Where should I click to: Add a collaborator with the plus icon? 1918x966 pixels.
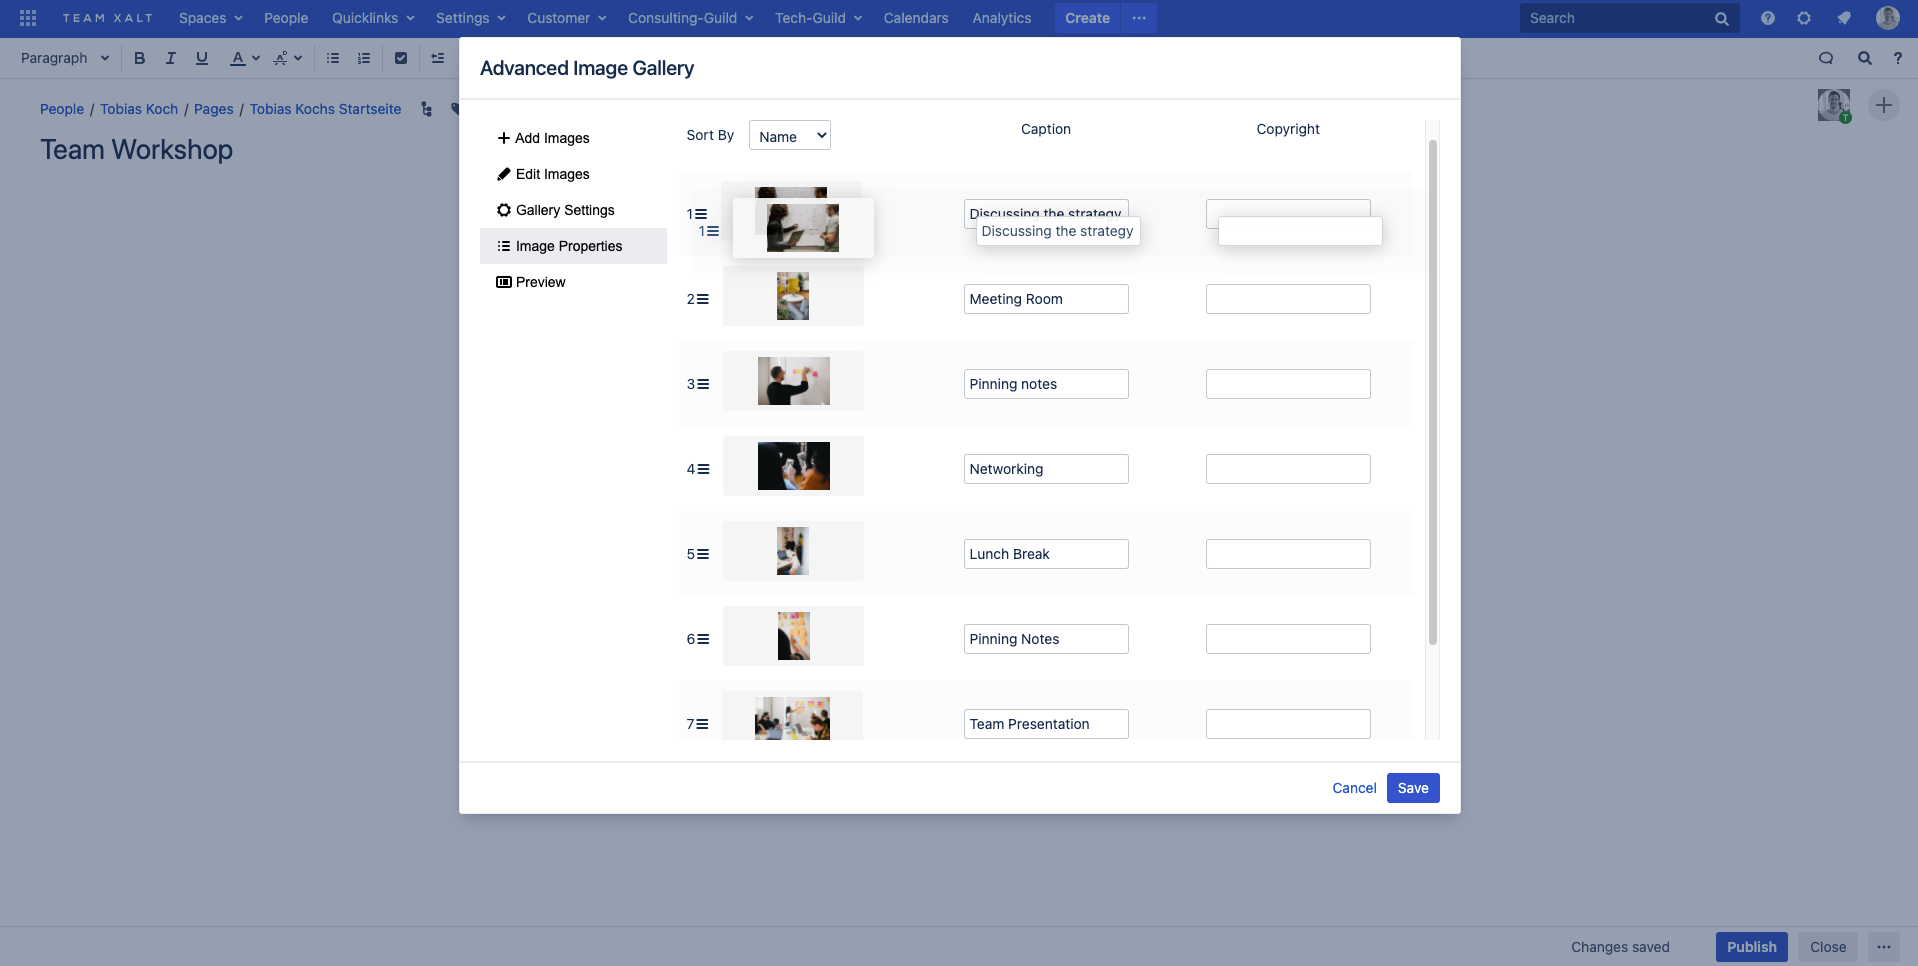(x=1884, y=105)
